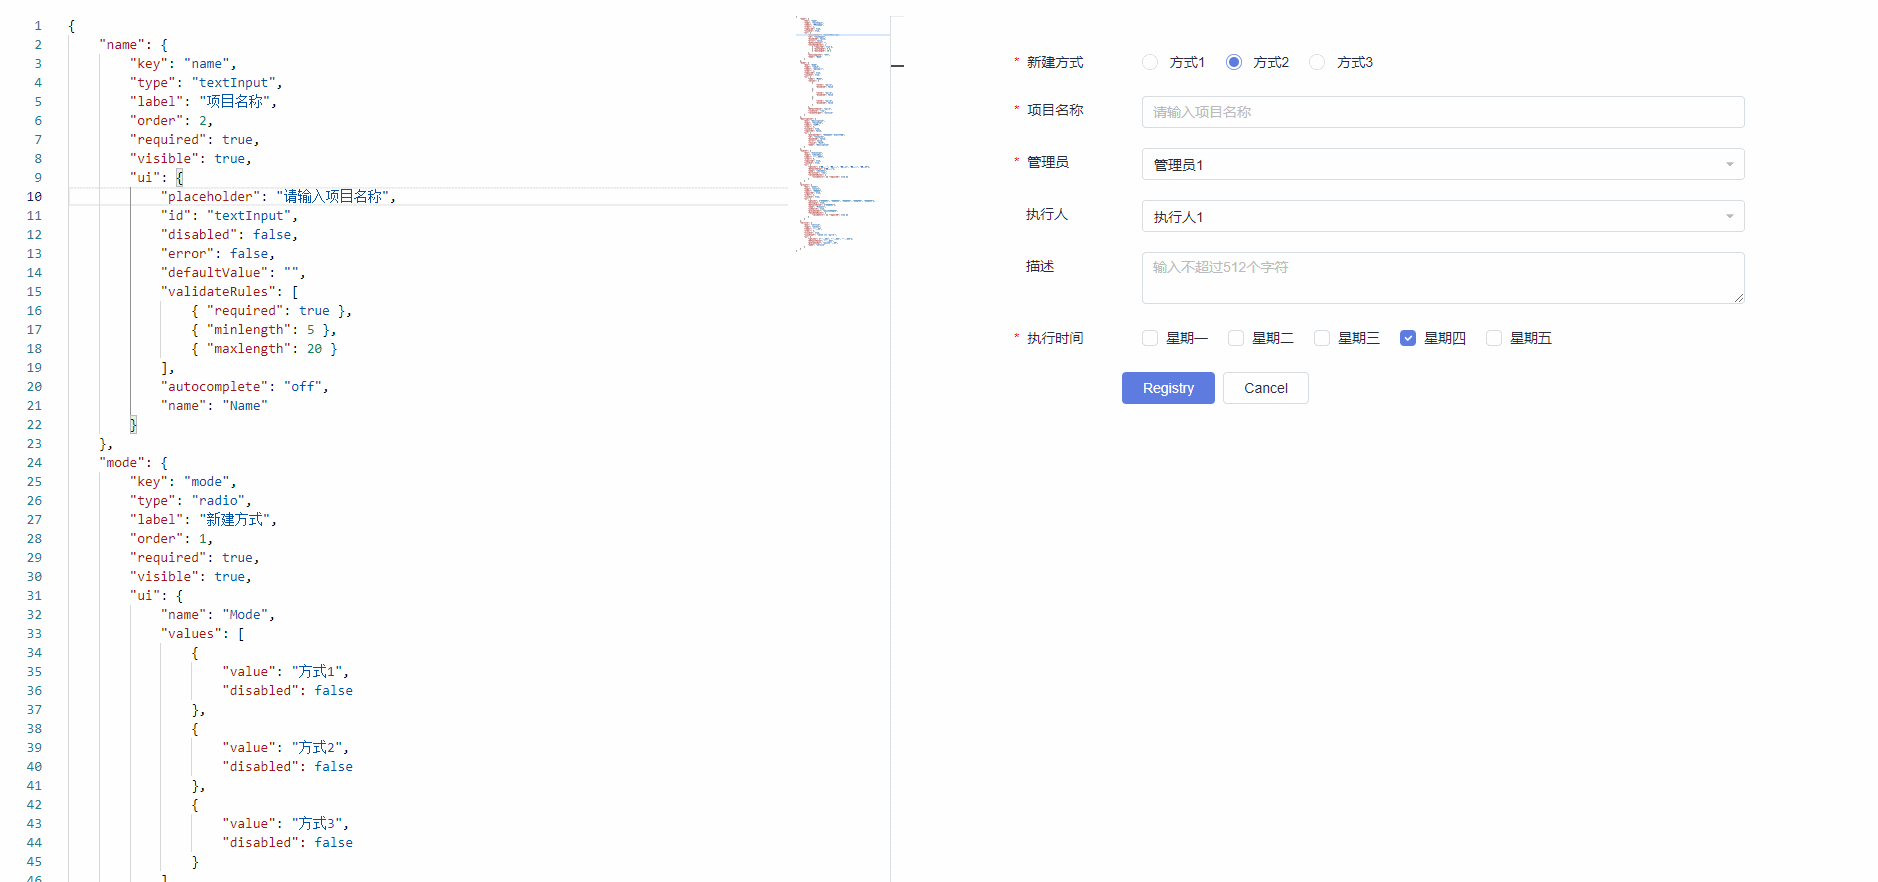
Task: Check the 星期二 checkbox
Action: [x=1236, y=338]
